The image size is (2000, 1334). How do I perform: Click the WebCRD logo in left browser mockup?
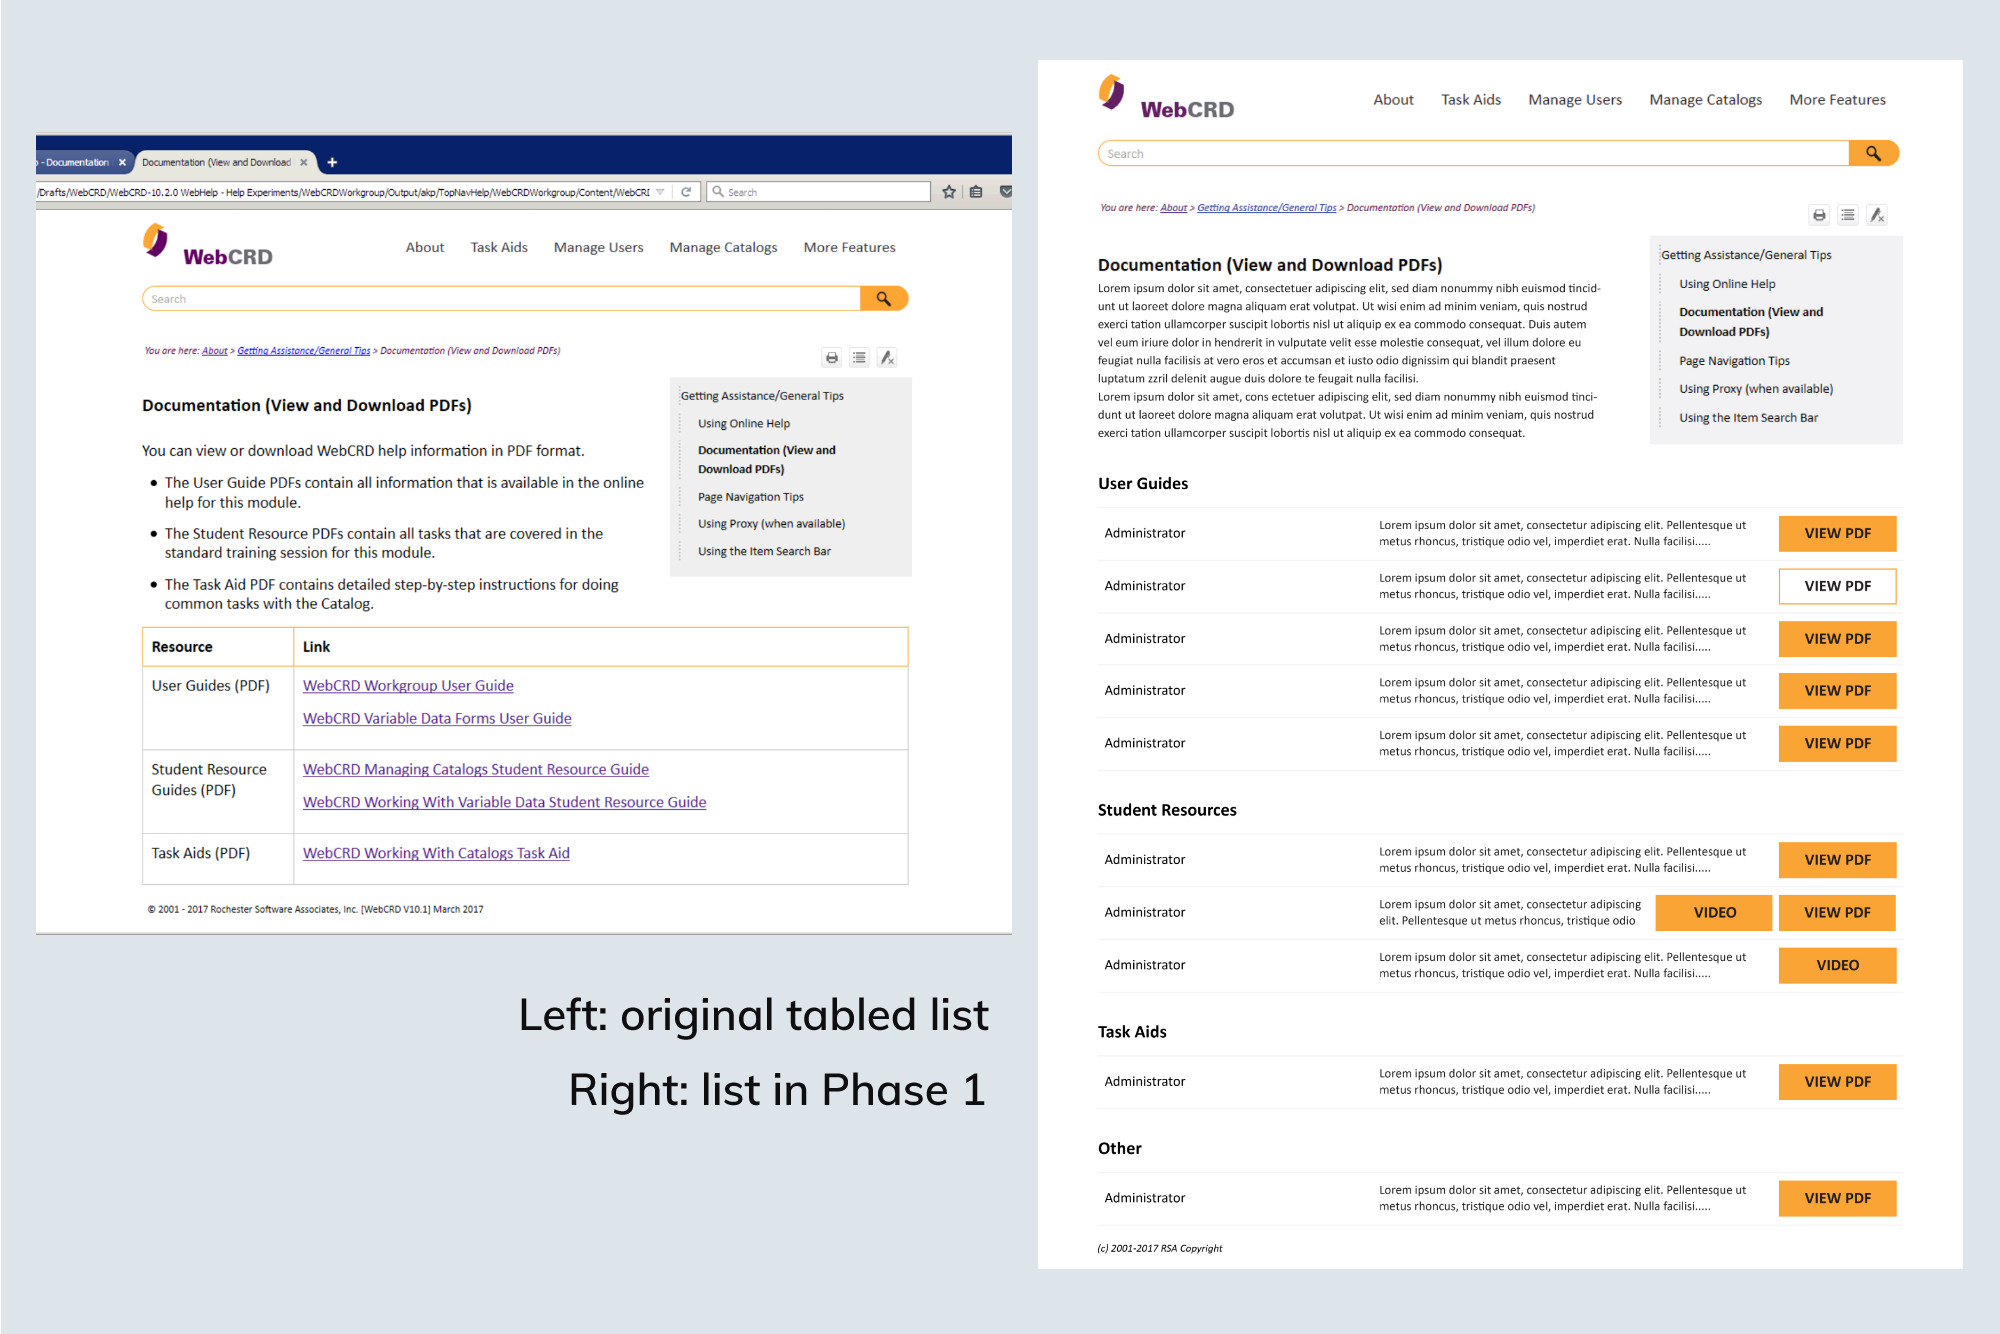point(207,246)
